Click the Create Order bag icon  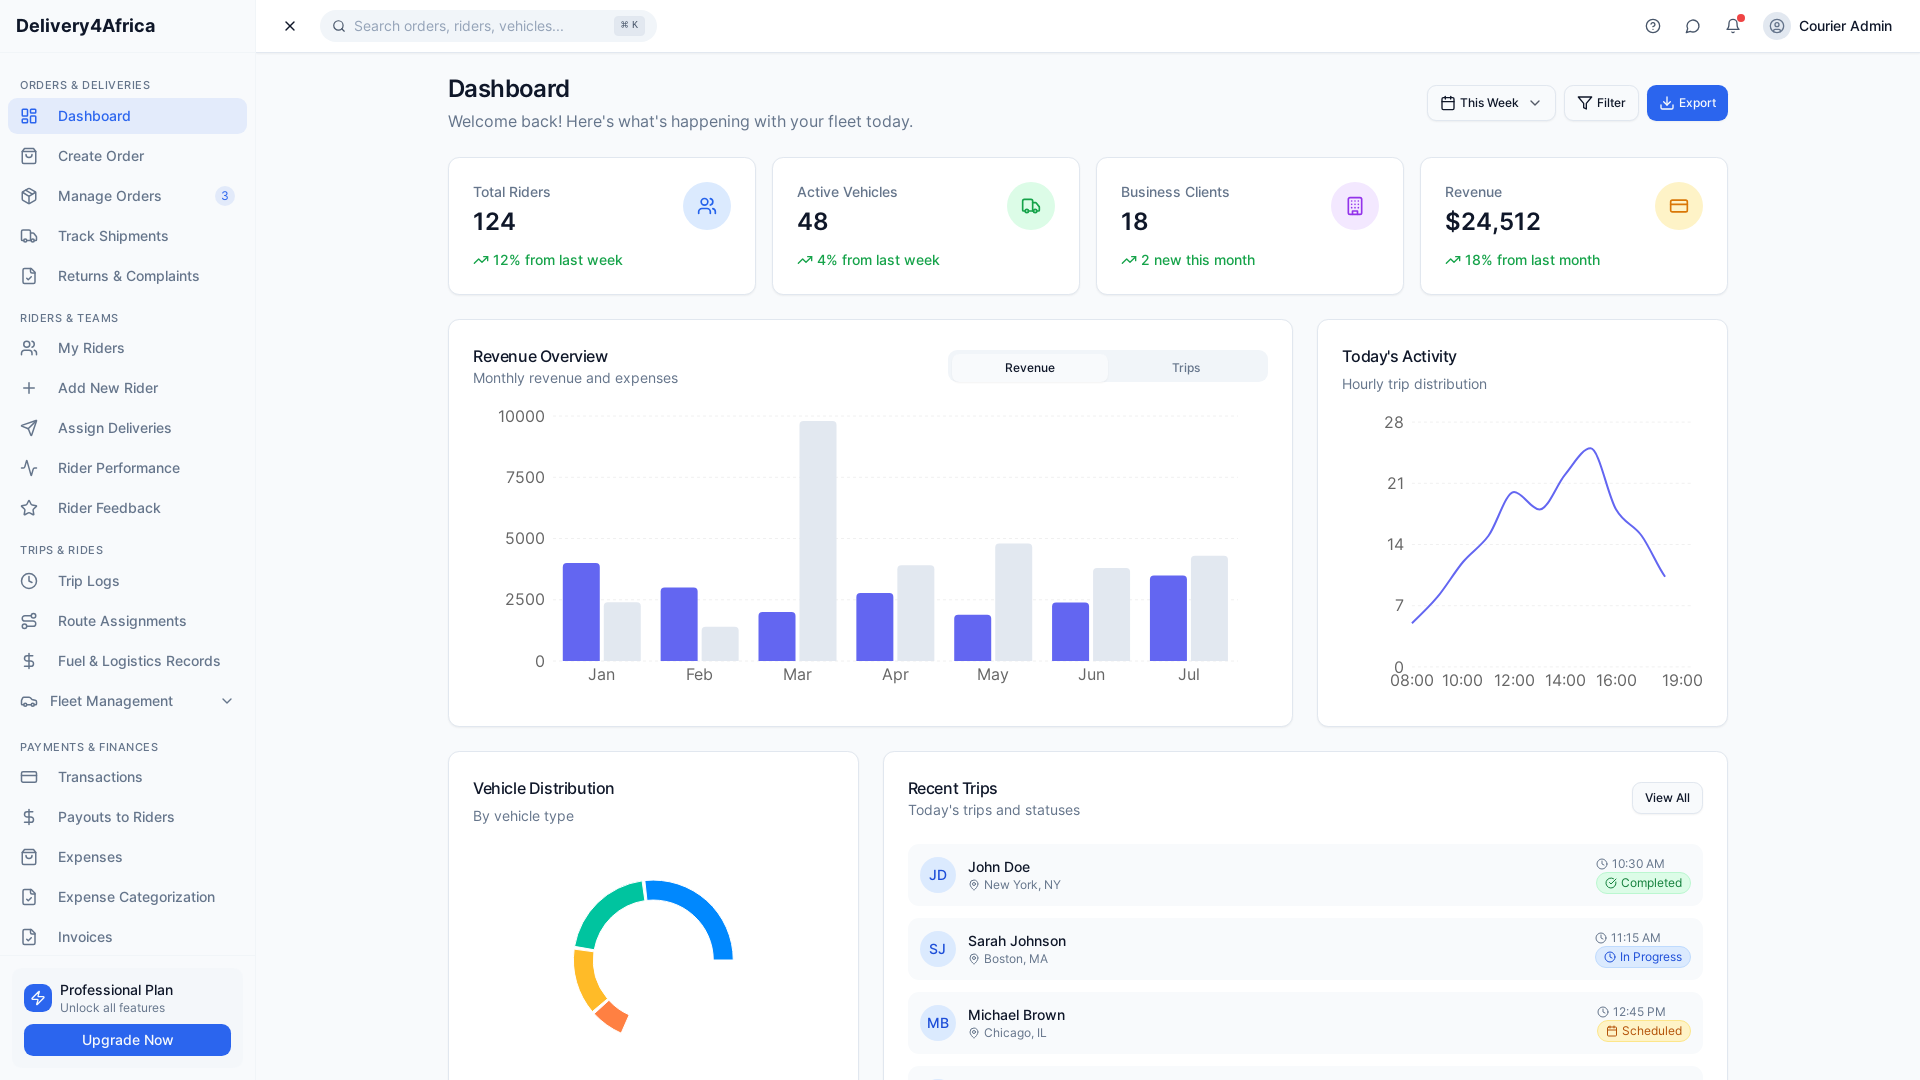tap(29, 156)
